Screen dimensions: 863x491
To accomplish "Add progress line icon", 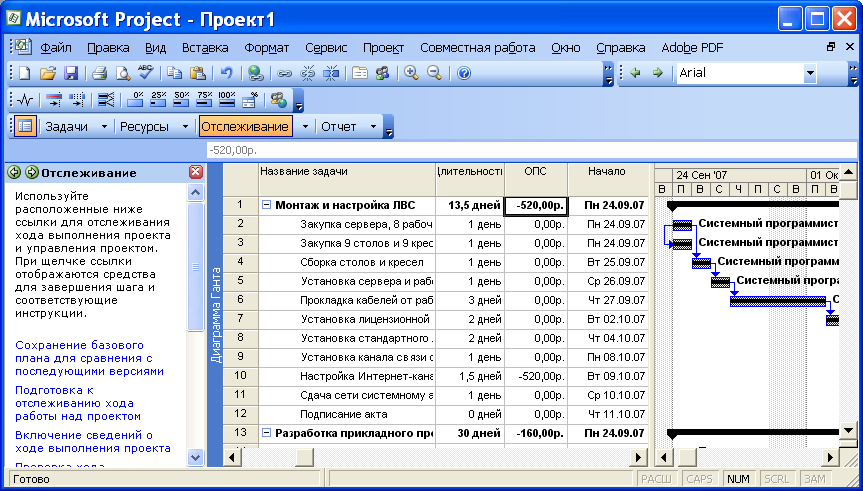I will pyautogui.click(x=105, y=100).
